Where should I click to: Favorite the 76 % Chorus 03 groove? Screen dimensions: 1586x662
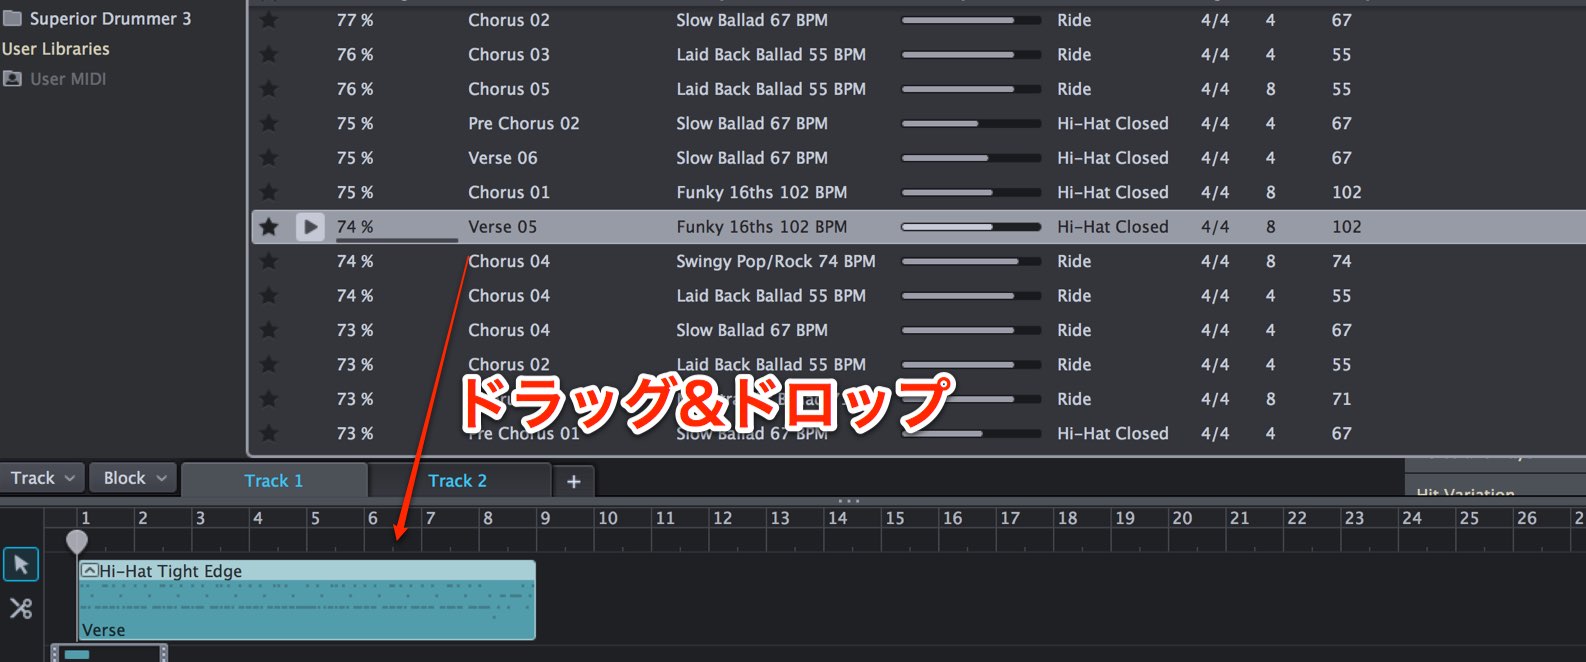tap(269, 55)
